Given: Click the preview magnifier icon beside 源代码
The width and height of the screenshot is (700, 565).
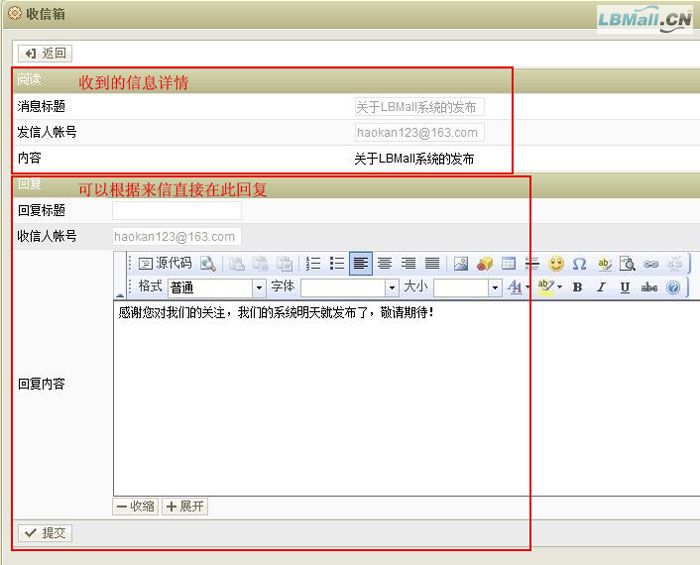Looking at the screenshot, I should (208, 264).
